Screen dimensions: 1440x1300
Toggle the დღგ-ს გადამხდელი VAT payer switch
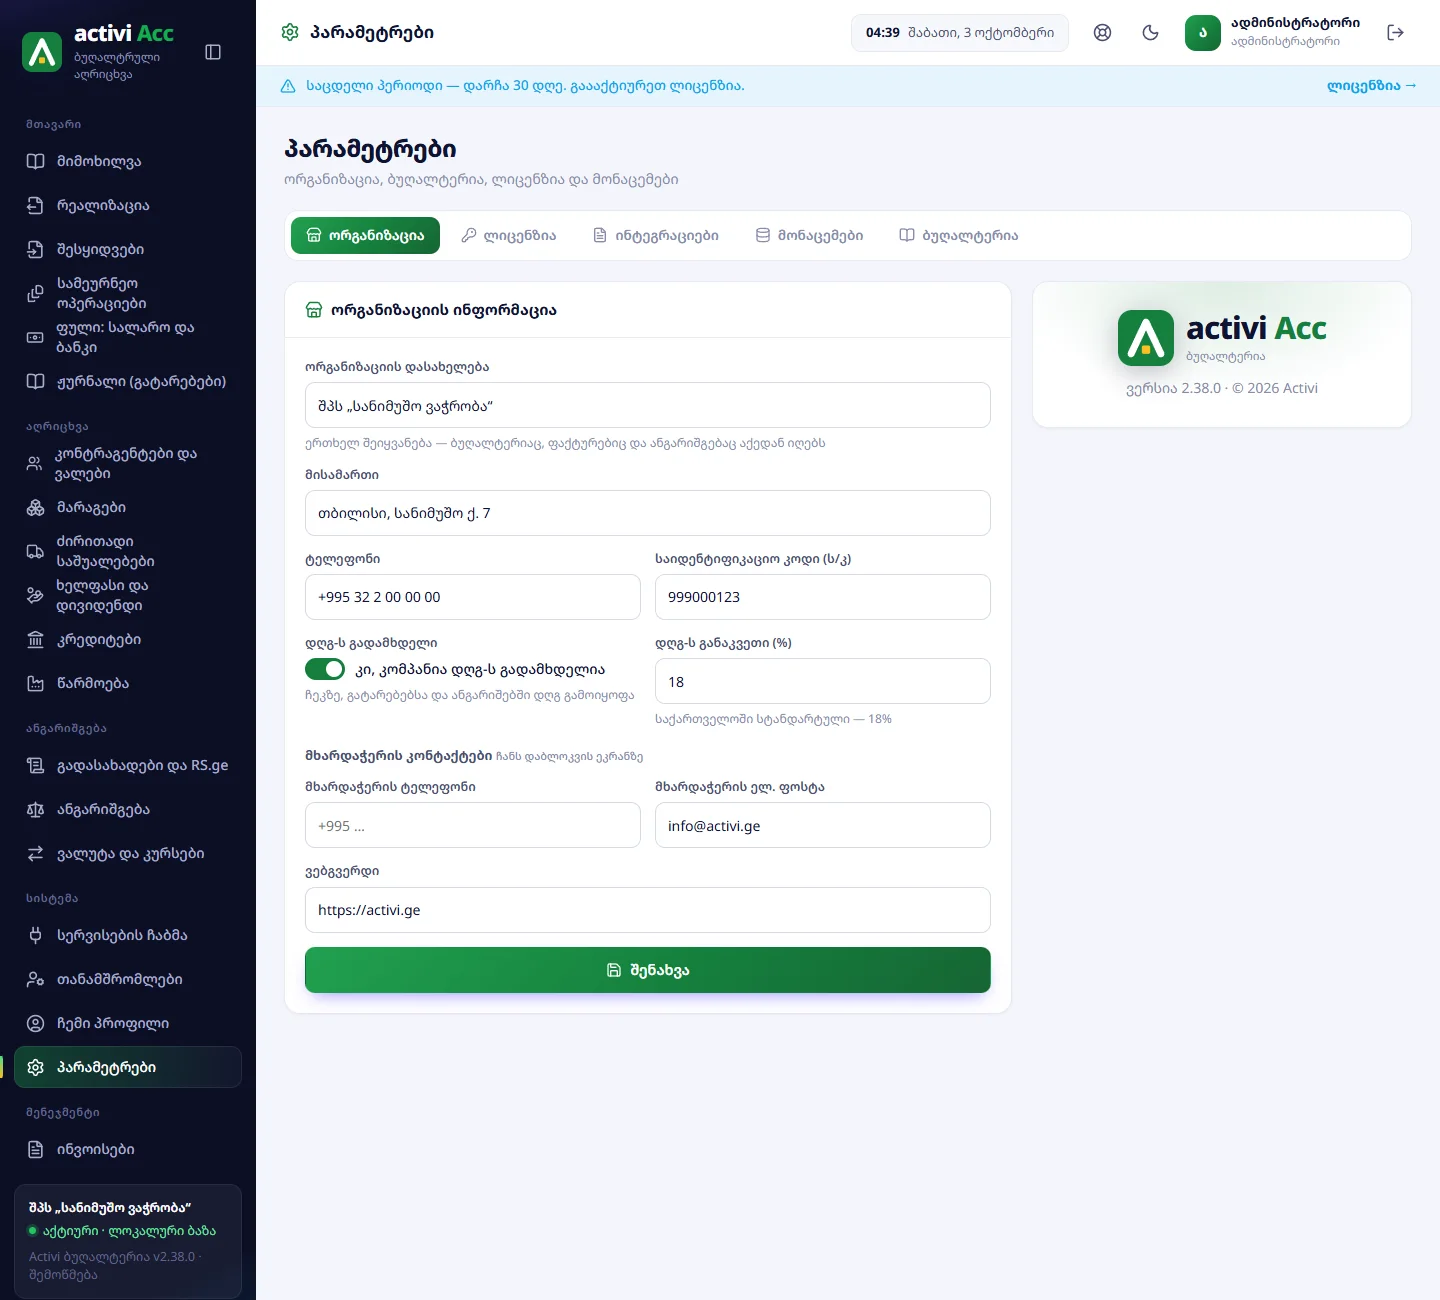(325, 669)
